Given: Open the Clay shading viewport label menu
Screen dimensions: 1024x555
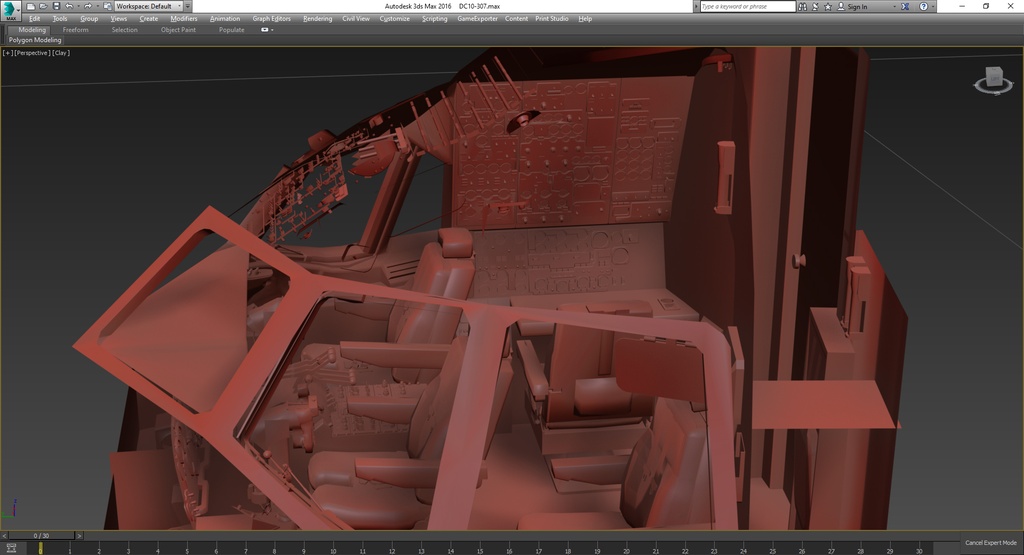Looking at the screenshot, I should coord(61,52).
